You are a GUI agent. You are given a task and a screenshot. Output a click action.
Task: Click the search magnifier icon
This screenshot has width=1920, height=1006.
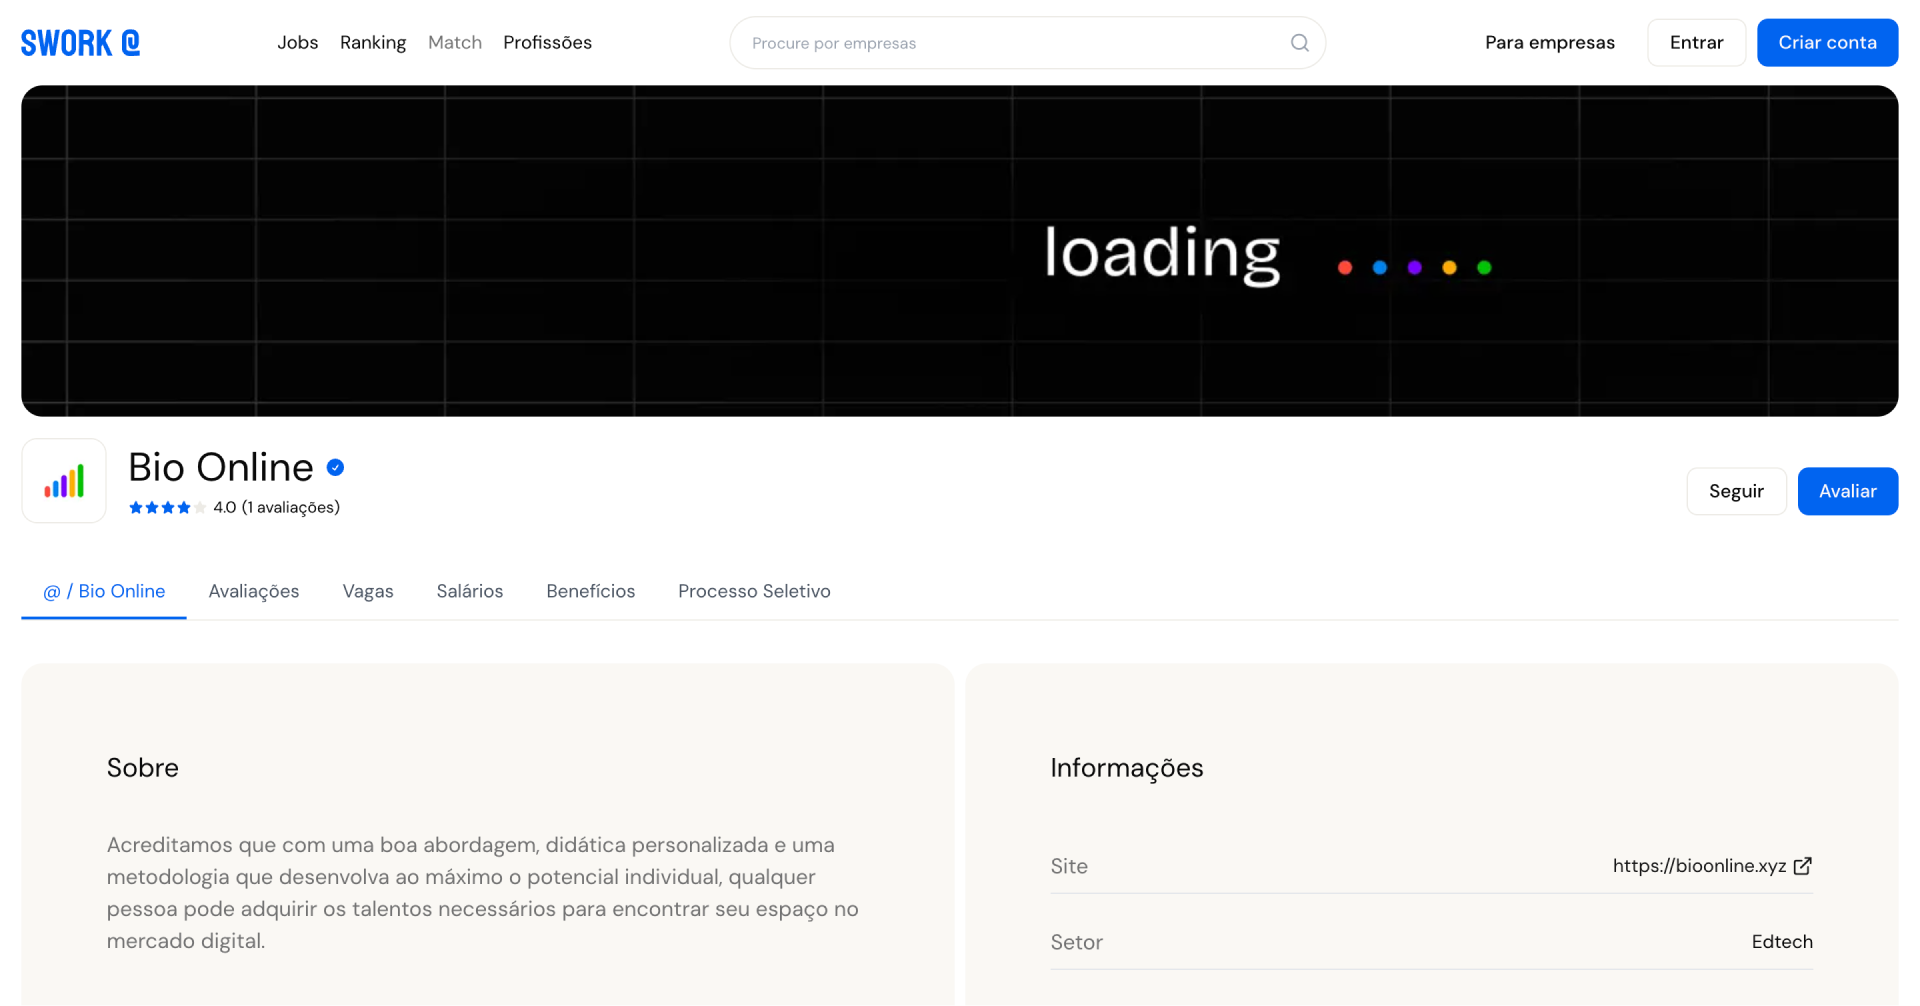point(1299,43)
